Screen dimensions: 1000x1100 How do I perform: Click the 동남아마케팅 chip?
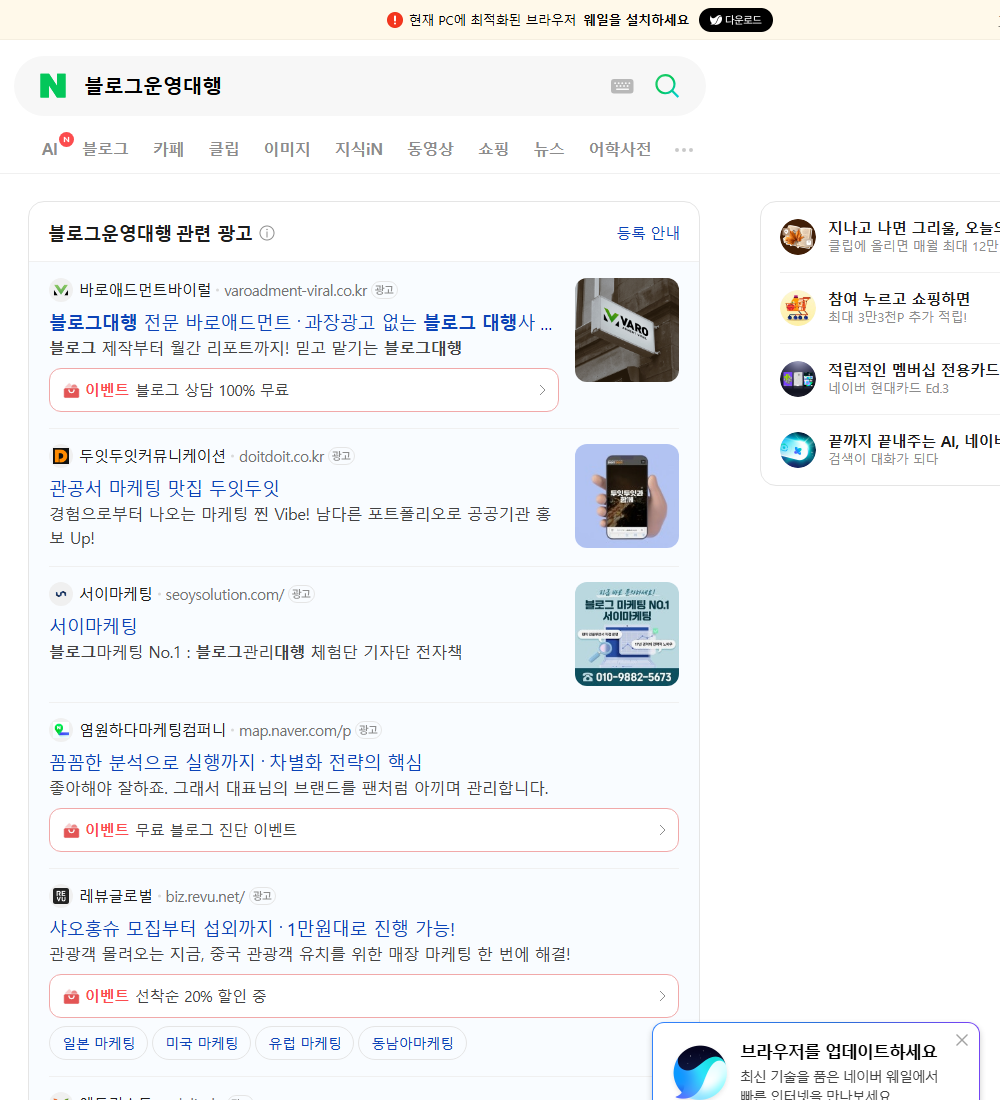(412, 1043)
